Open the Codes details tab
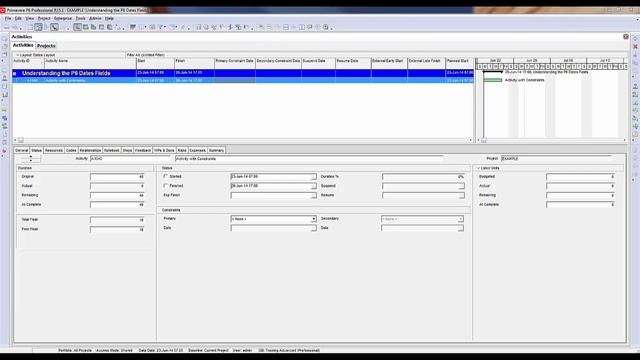The height and width of the screenshot is (360, 640). coord(71,150)
